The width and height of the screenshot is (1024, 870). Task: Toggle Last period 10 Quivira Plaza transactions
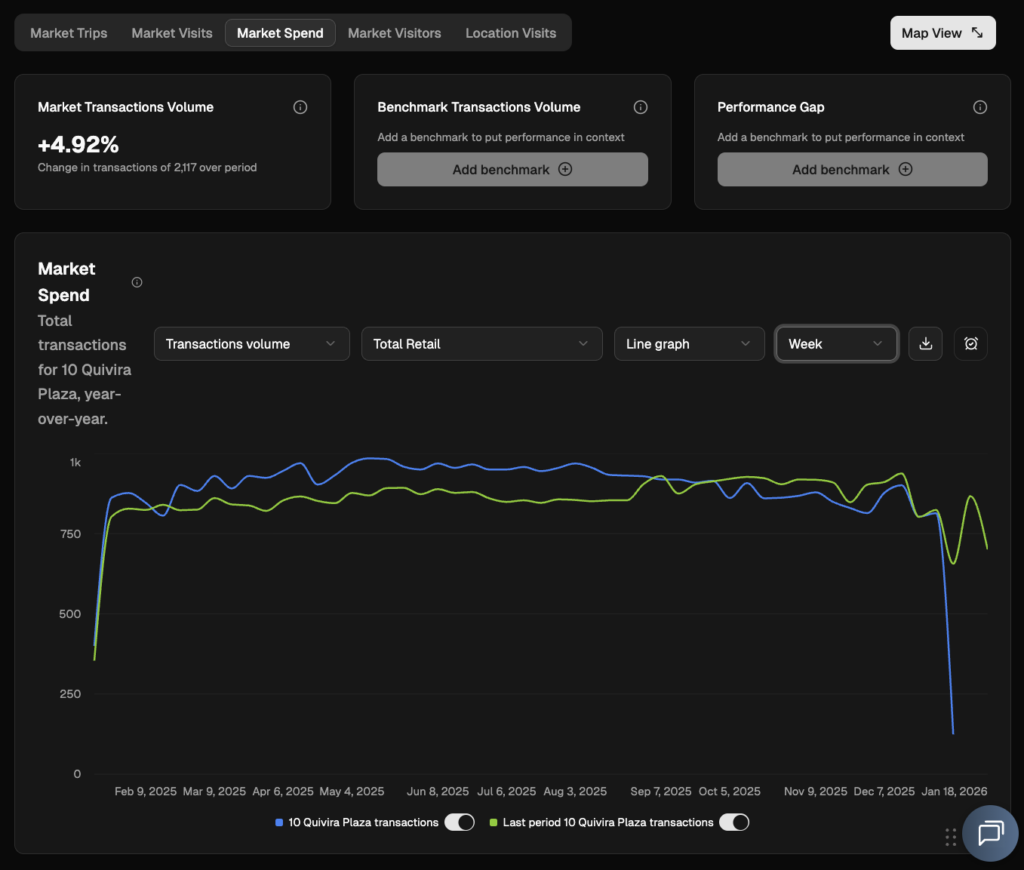click(x=733, y=822)
